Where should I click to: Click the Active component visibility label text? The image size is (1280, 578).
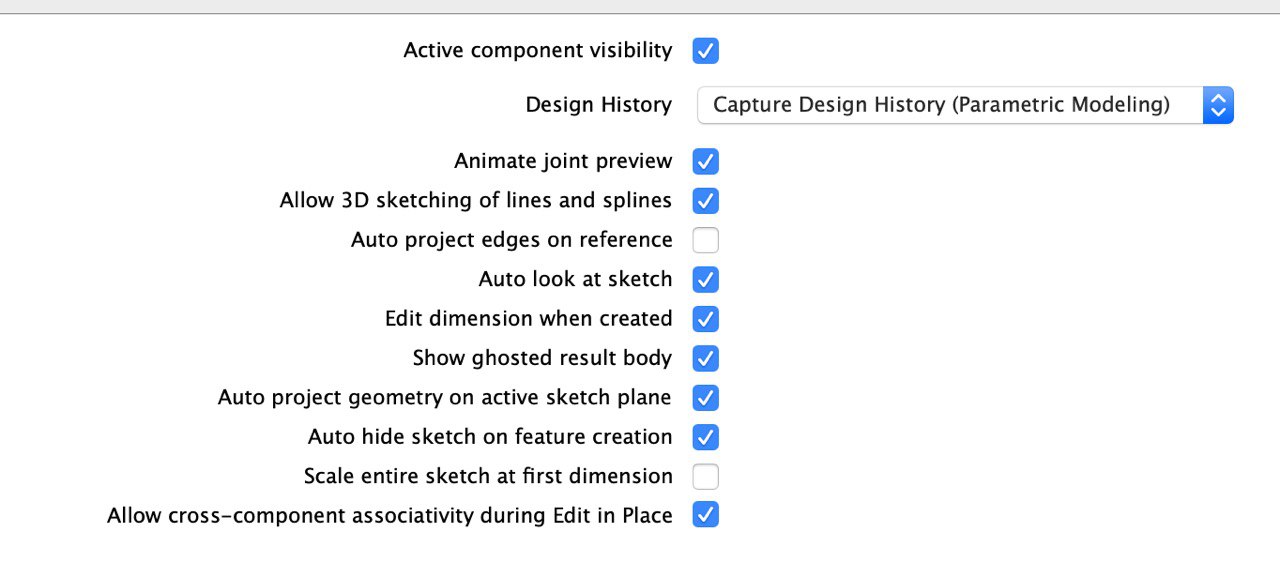tap(538, 50)
